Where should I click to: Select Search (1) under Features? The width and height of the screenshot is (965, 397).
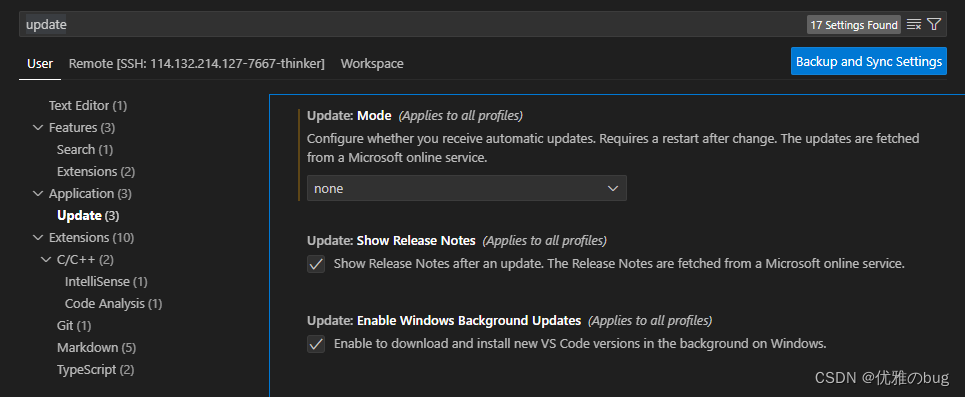85,150
